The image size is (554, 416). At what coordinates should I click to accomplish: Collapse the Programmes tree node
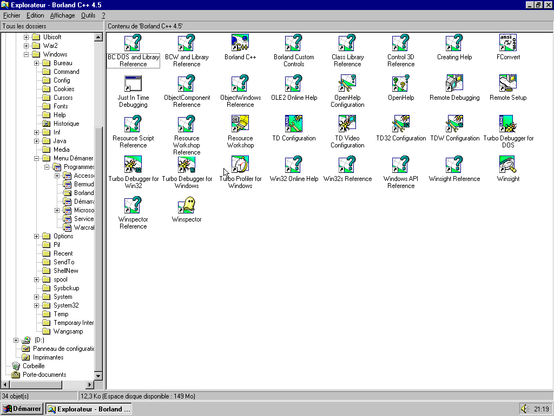point(47,167)
